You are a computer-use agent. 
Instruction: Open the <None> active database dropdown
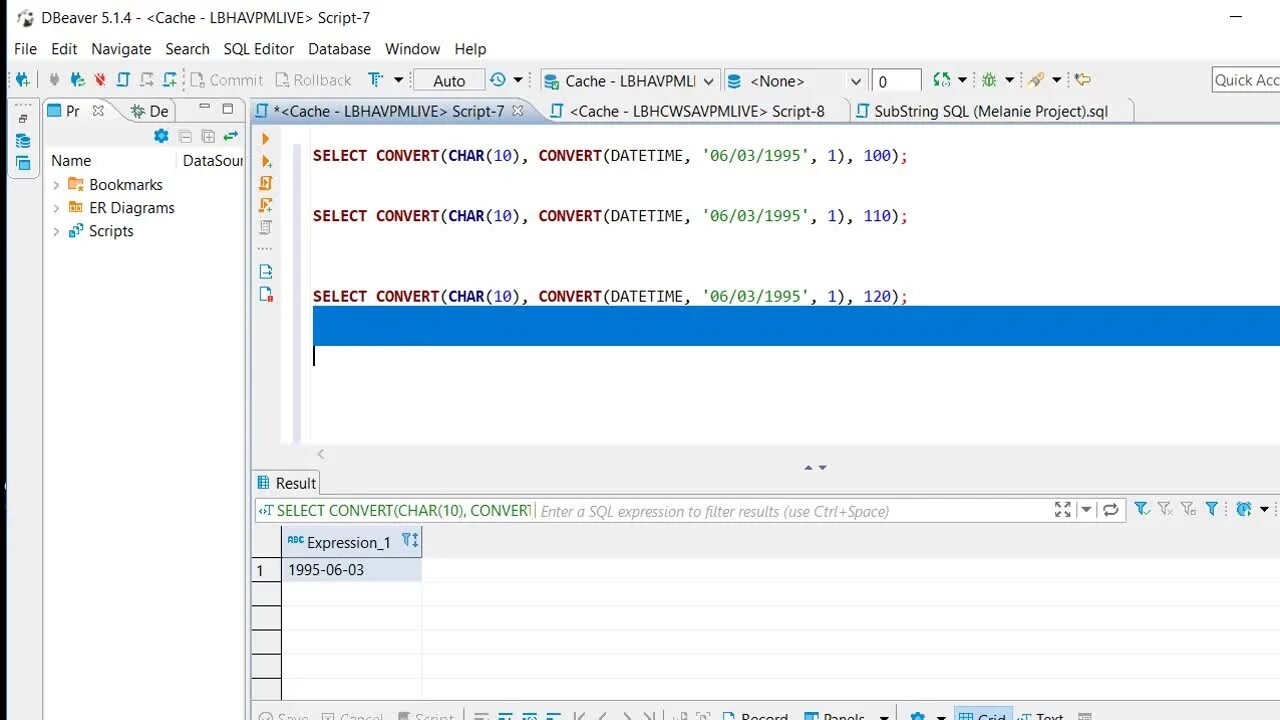coord(794,81)
